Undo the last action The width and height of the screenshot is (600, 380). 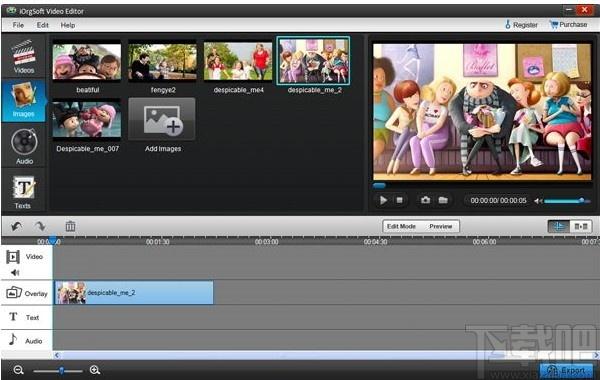[16, 226]
